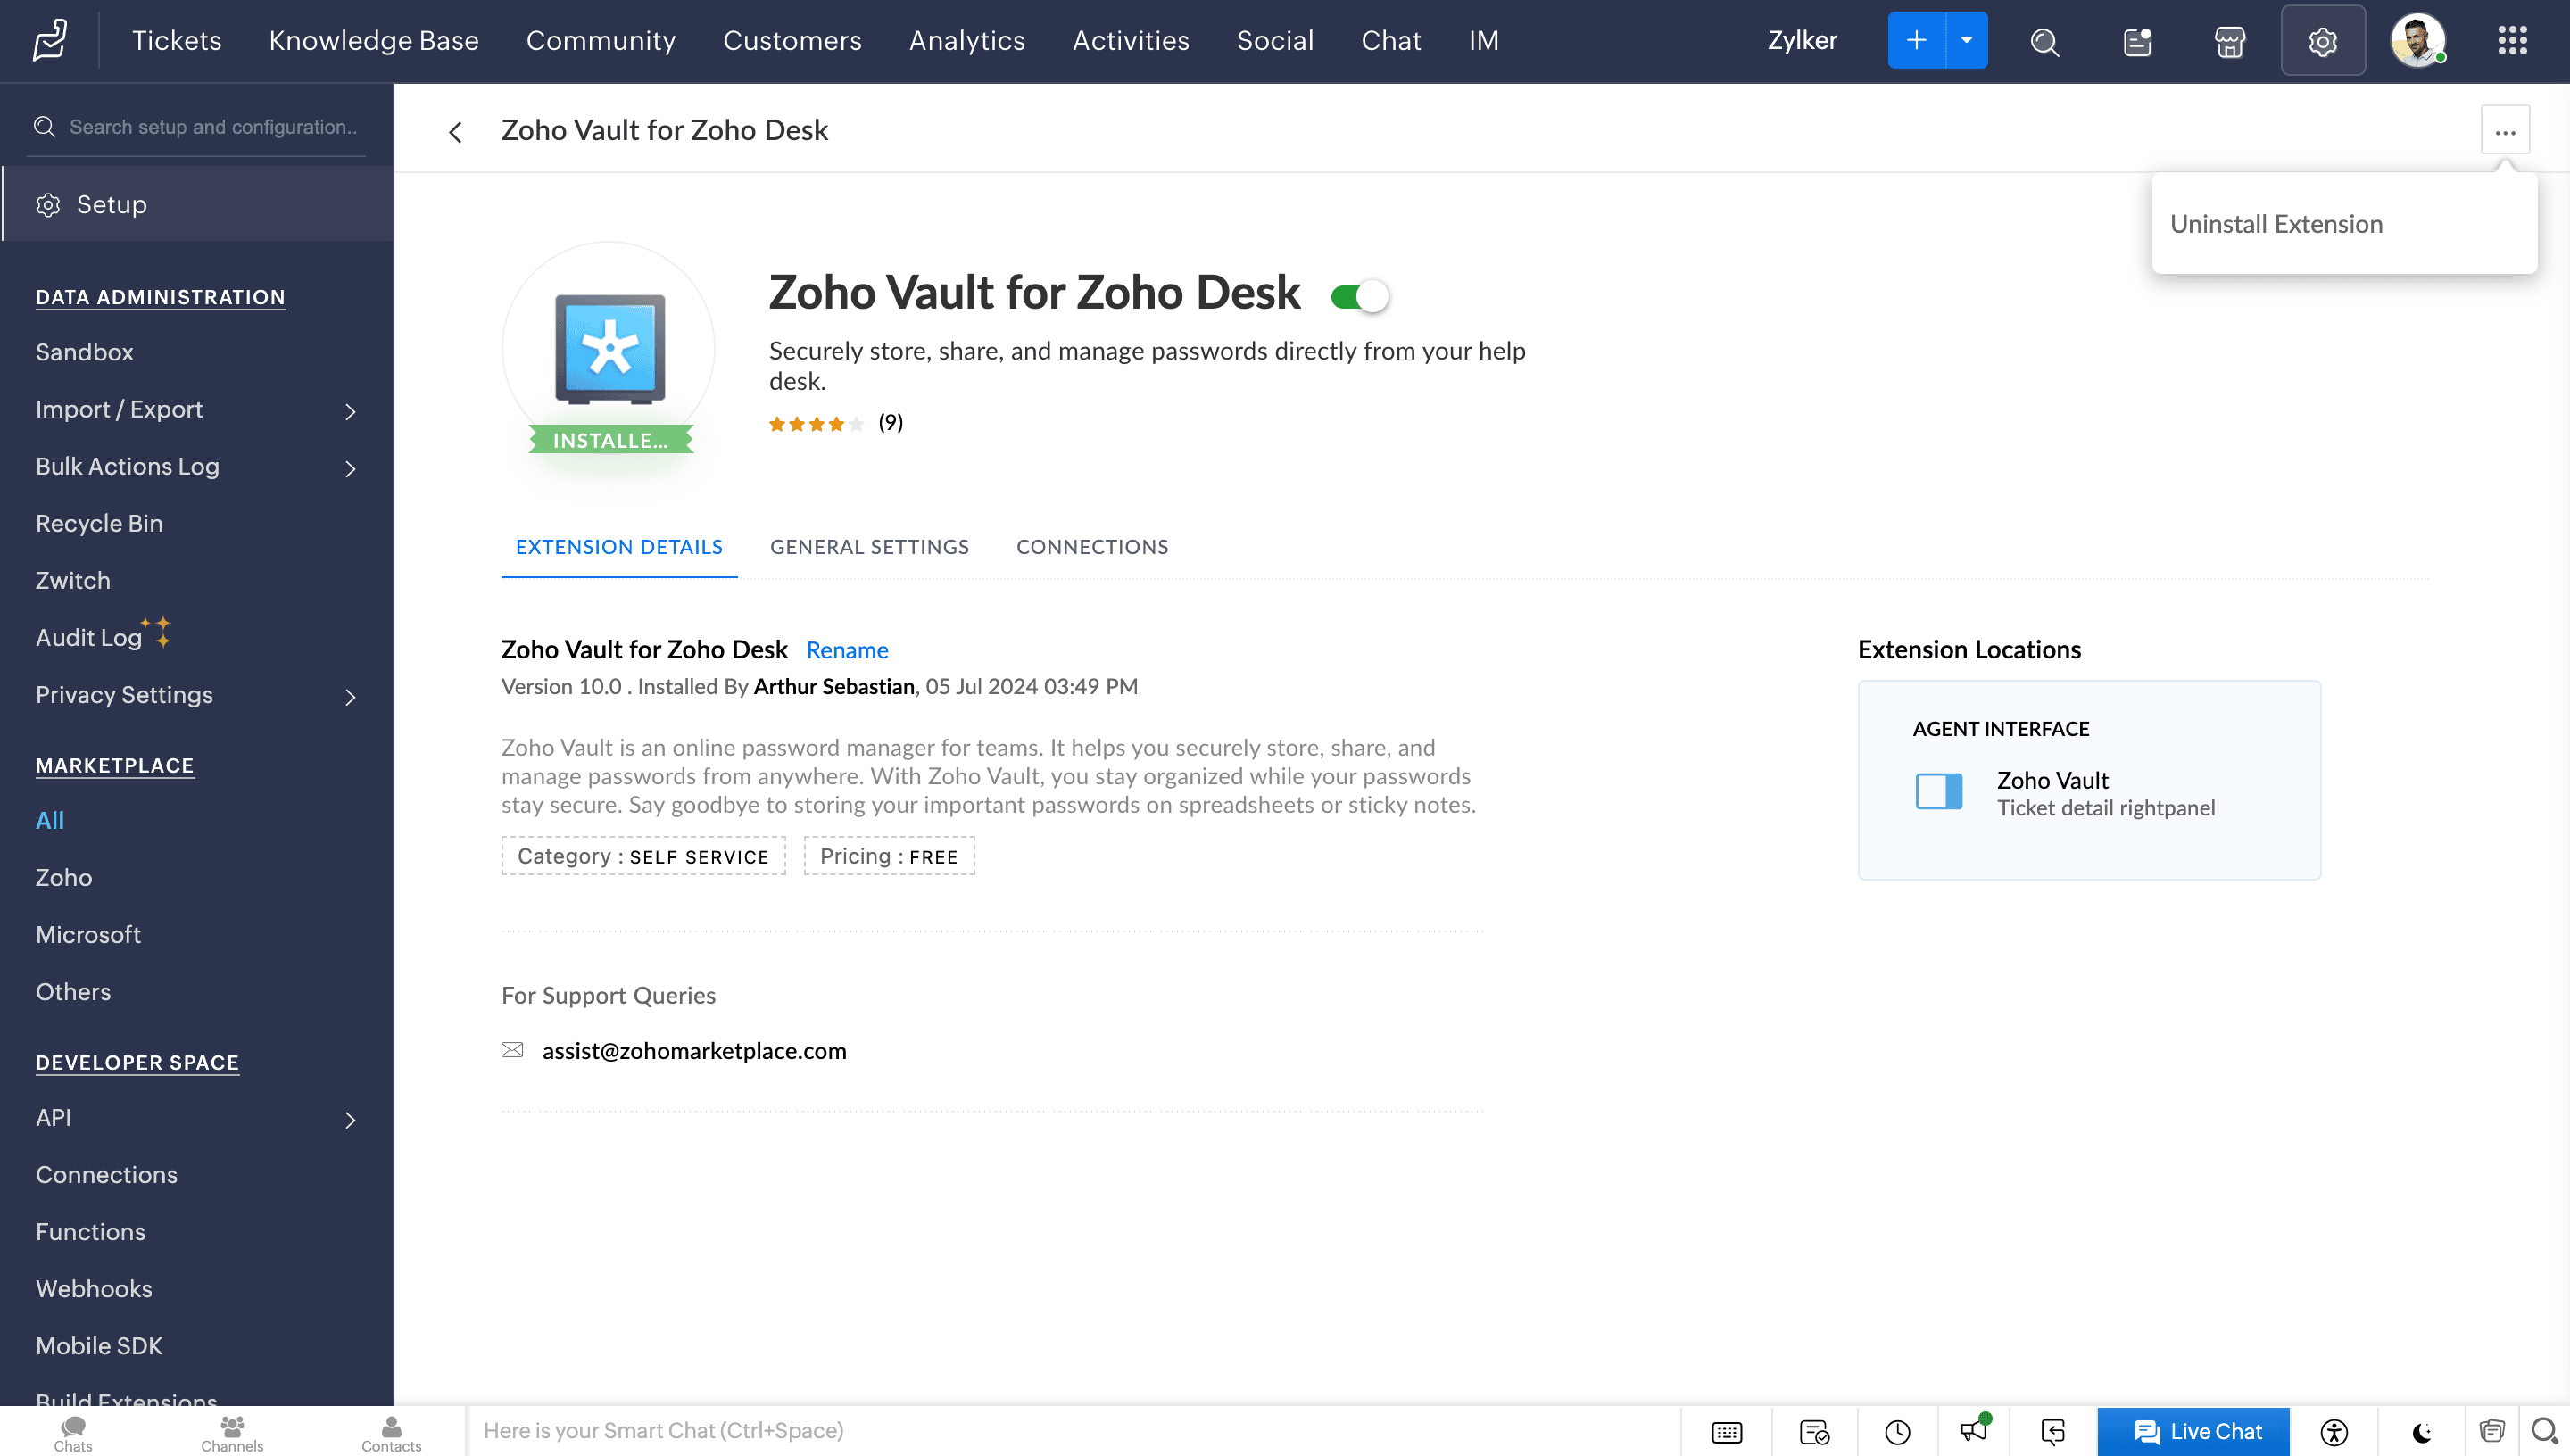Expand the Import / Export submenu
Screen dimensions: 2570x1456
pyautogui.click(x=350, y=411)
